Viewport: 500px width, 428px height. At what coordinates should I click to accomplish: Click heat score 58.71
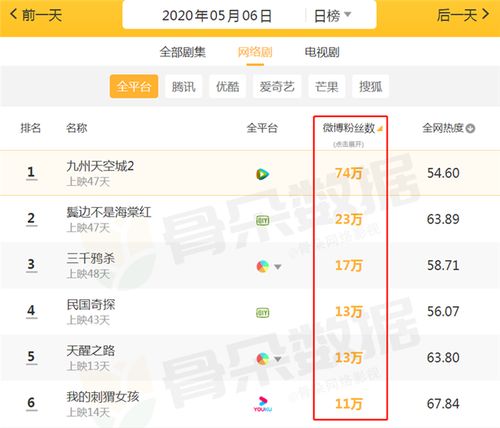coord(443,266)
